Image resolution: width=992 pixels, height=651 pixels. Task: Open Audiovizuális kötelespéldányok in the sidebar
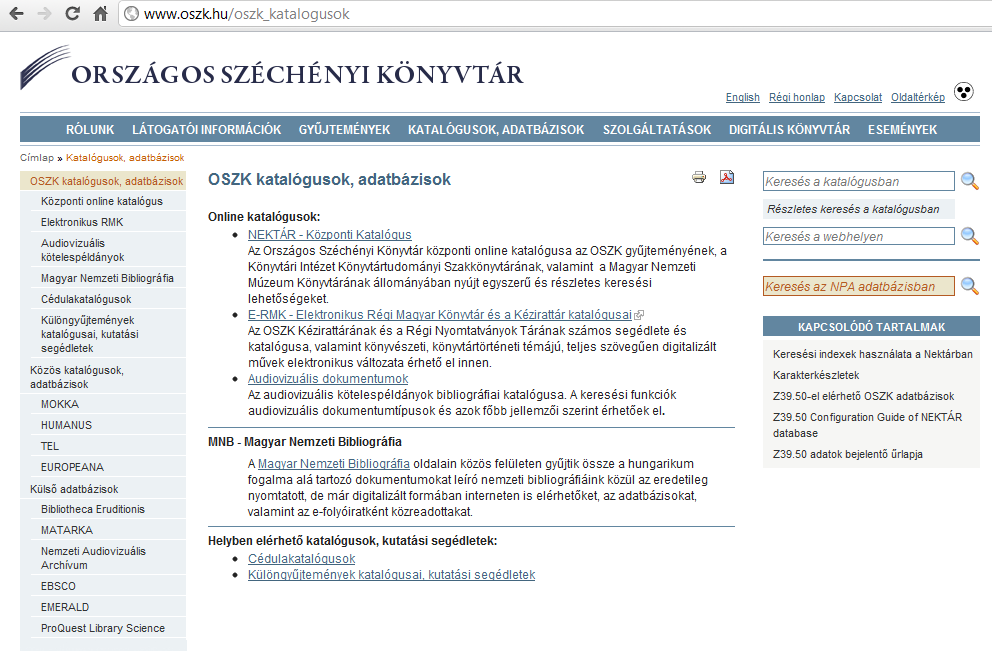(x=83, y=250)
